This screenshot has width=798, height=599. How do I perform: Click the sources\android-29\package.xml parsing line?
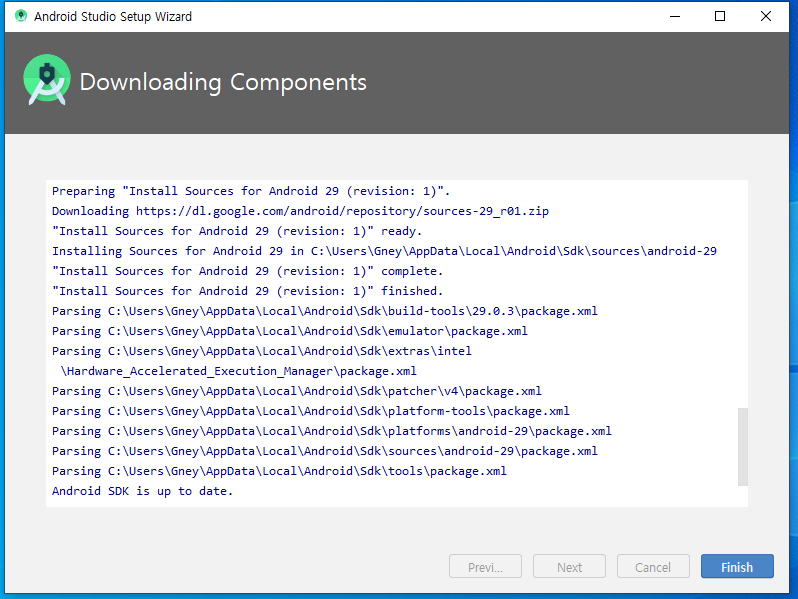[325, 451]
